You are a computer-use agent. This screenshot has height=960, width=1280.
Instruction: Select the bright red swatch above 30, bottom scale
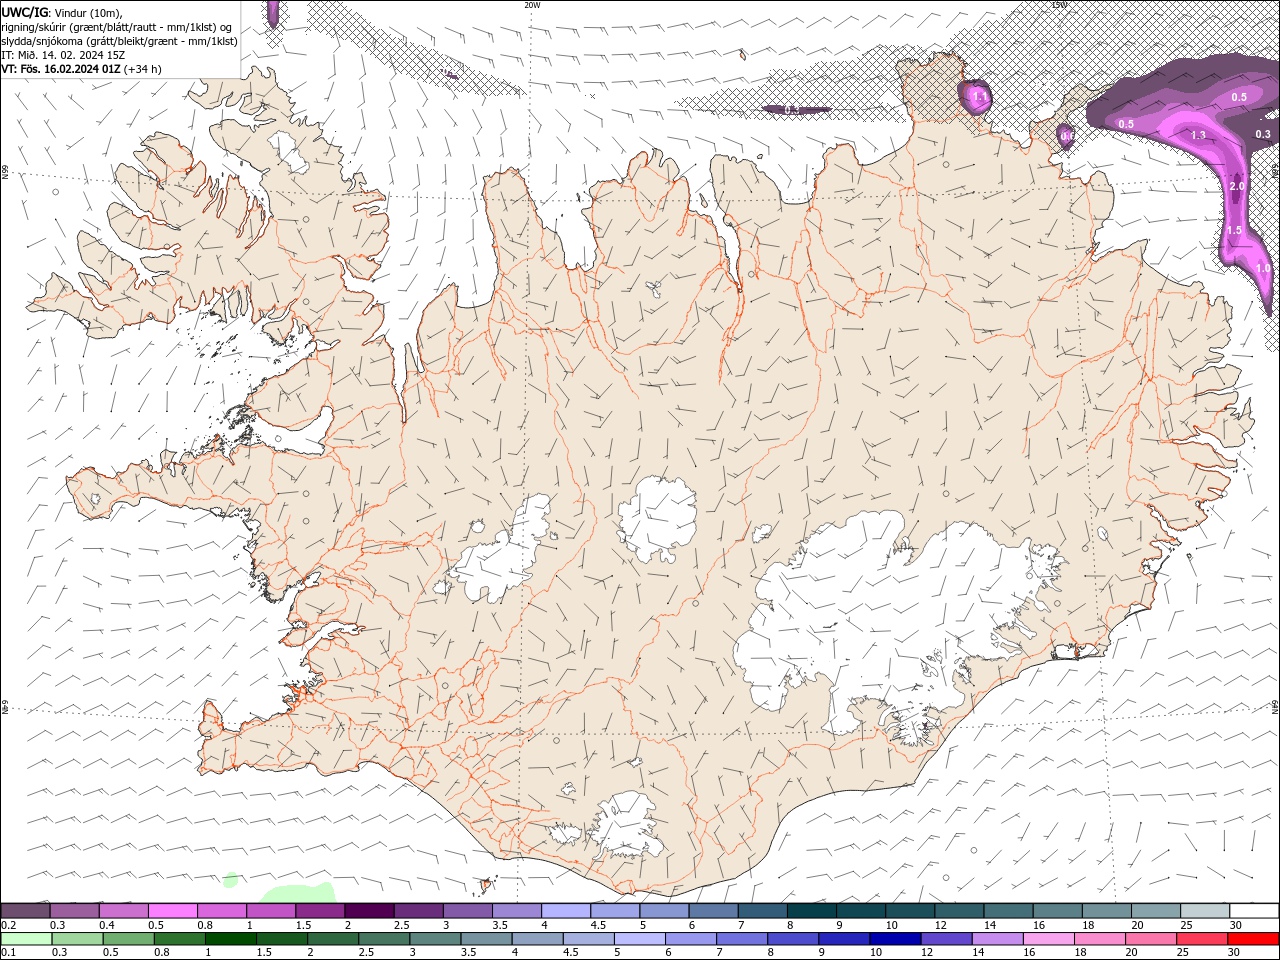click(x=1254, y=939)
